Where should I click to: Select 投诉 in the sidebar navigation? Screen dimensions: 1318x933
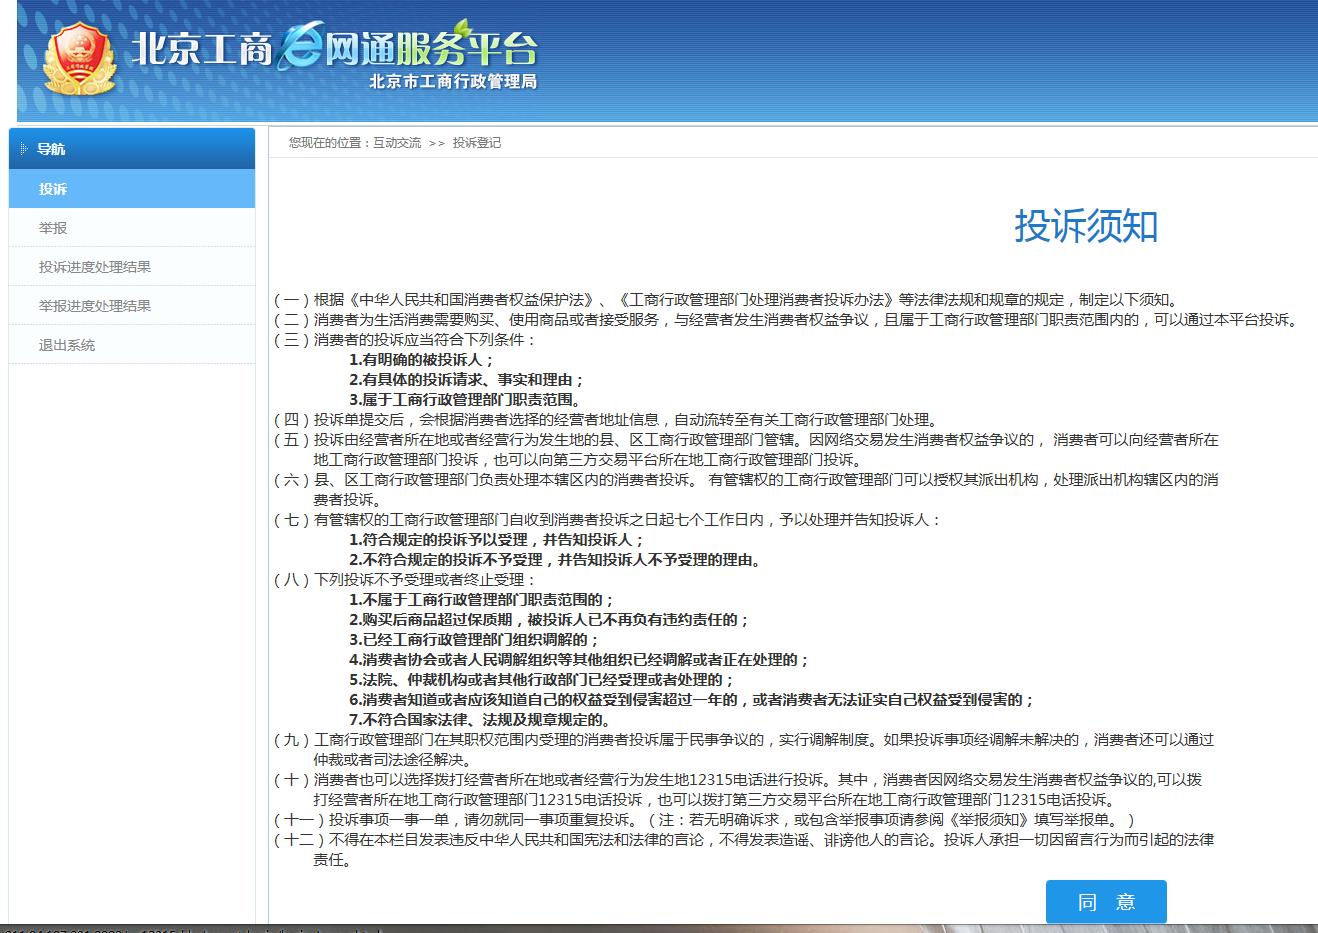pos(53,187)
